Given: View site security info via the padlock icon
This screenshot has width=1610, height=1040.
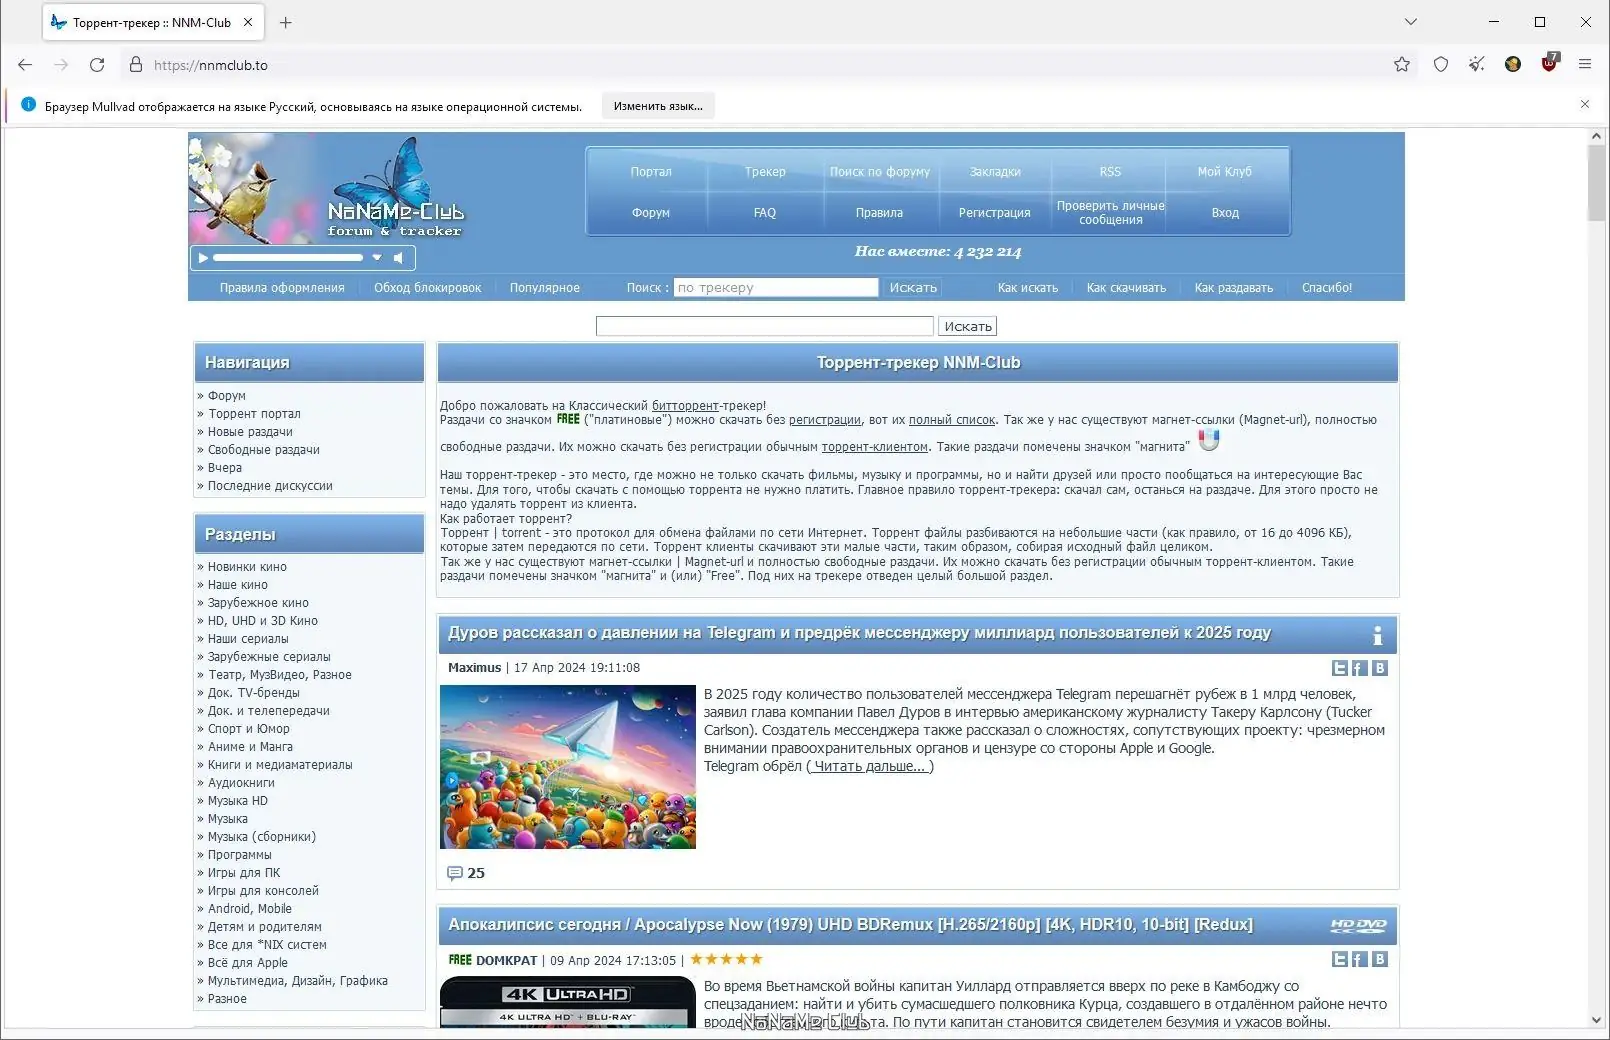Looking at the screenshot, I should (x=136, y=65).
